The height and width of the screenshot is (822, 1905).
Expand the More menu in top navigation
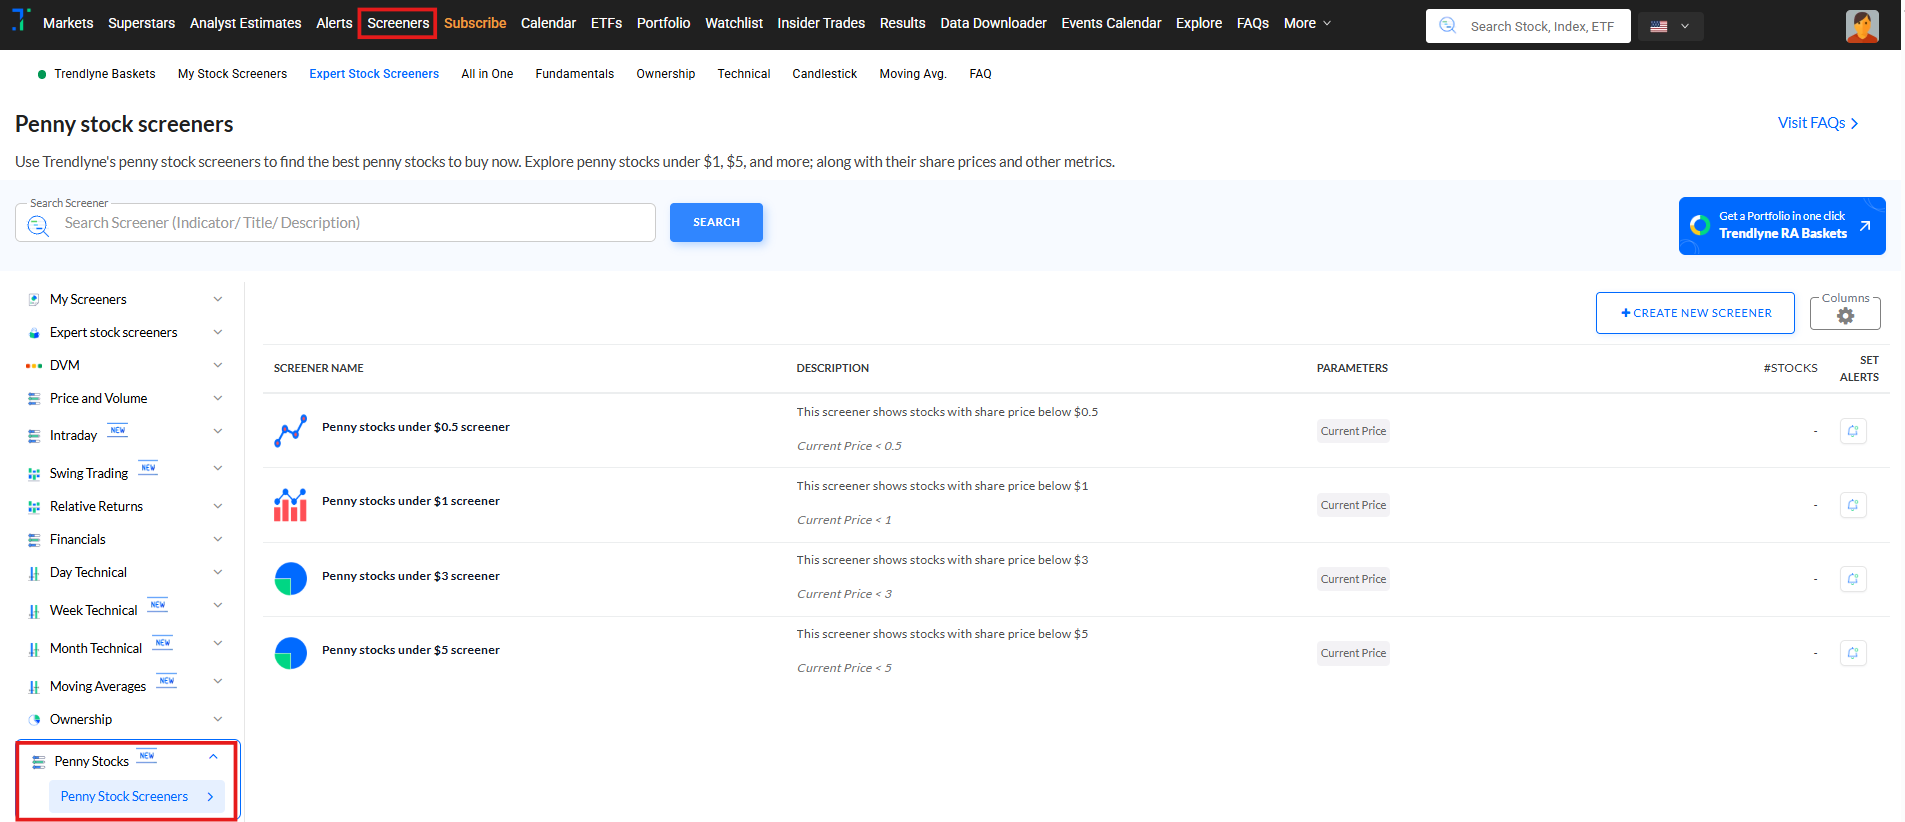click(x=1307, y=23)
